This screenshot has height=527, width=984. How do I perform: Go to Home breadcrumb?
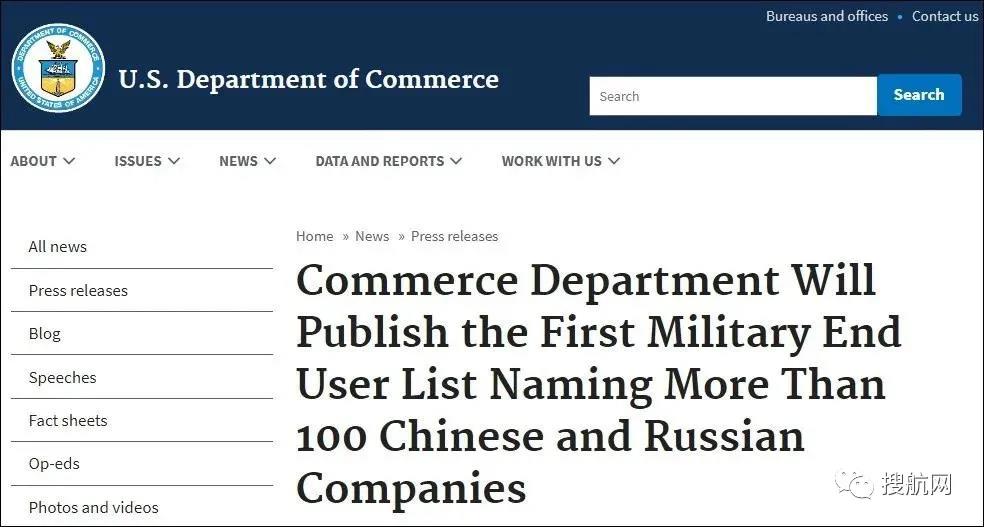[x=314, y=236]
